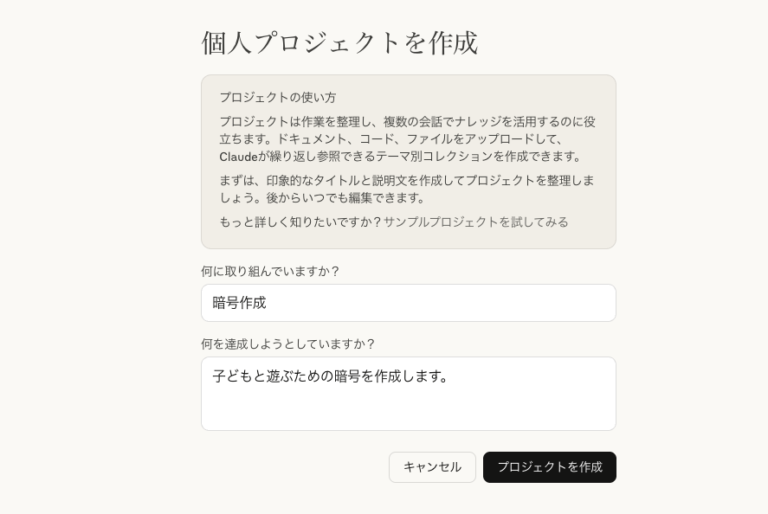
Task: Open the サンプルプロジェクトを試してみる link
Action: [x=476, y=222]
